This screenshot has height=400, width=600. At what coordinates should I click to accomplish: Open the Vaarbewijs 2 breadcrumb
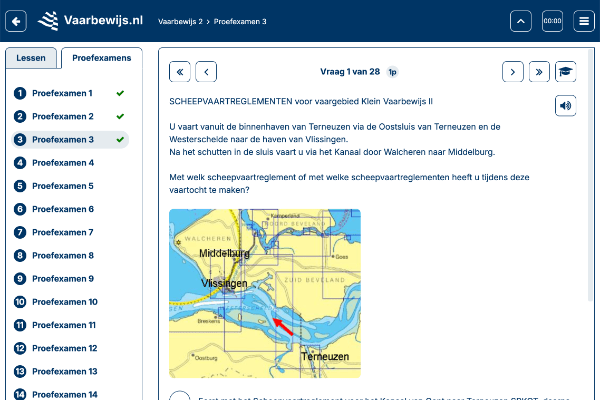pos(180,21)
